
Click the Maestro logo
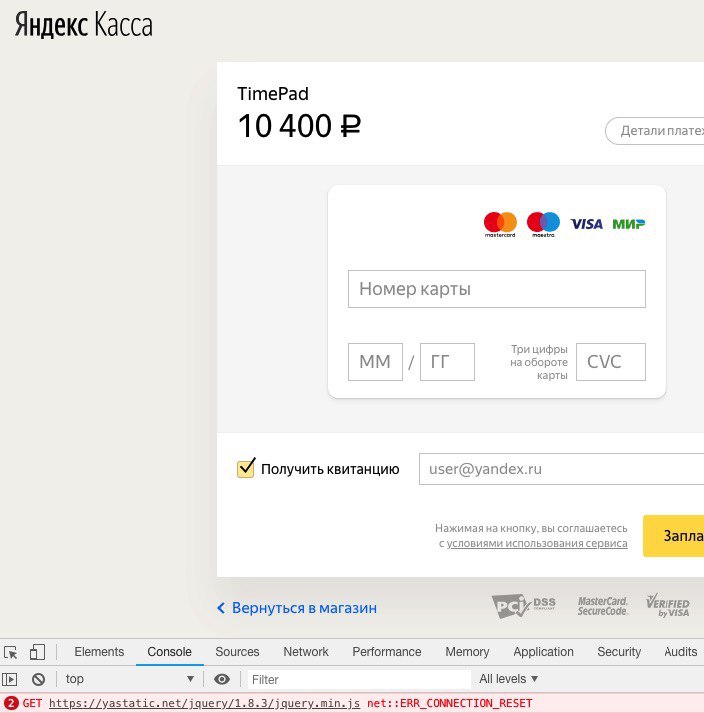543,224
